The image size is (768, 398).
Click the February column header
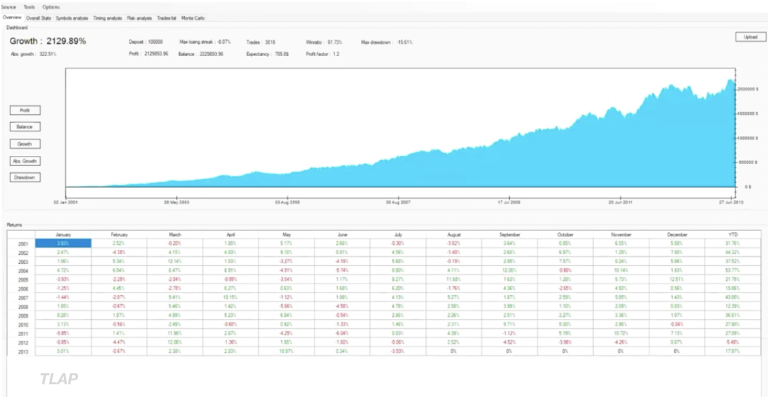pyautogui.click(x=119, y=235)
